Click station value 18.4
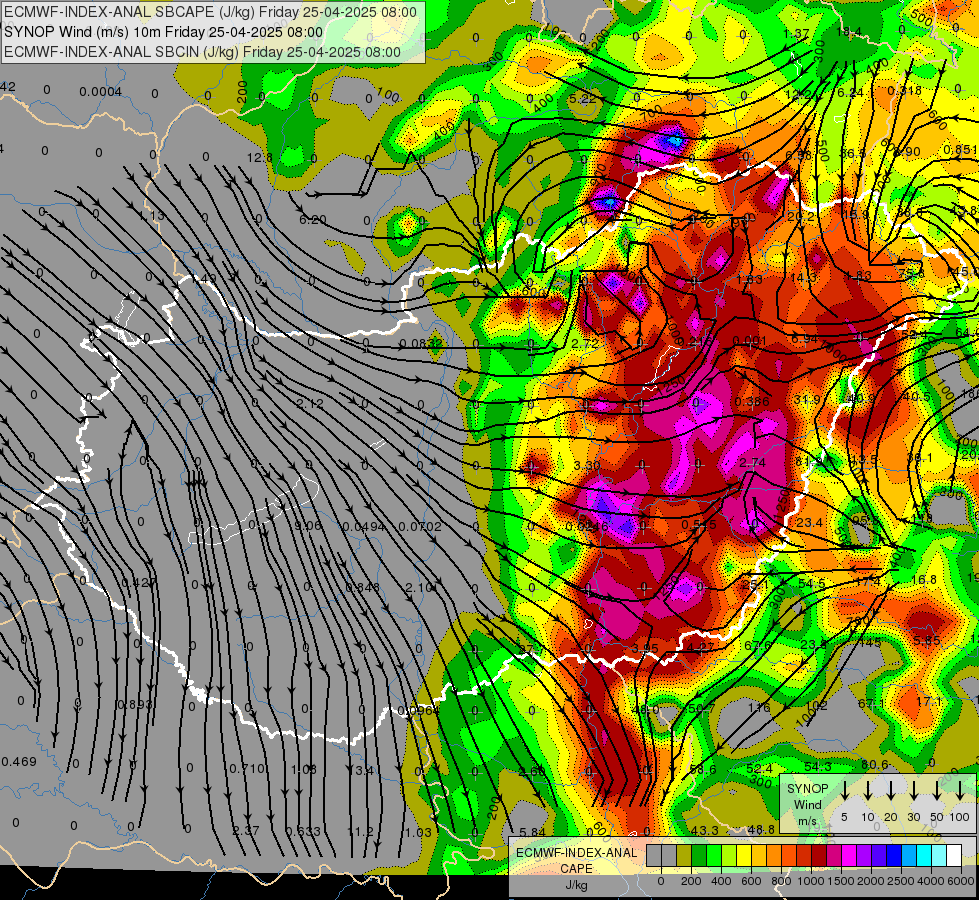 tap(849, 32)
